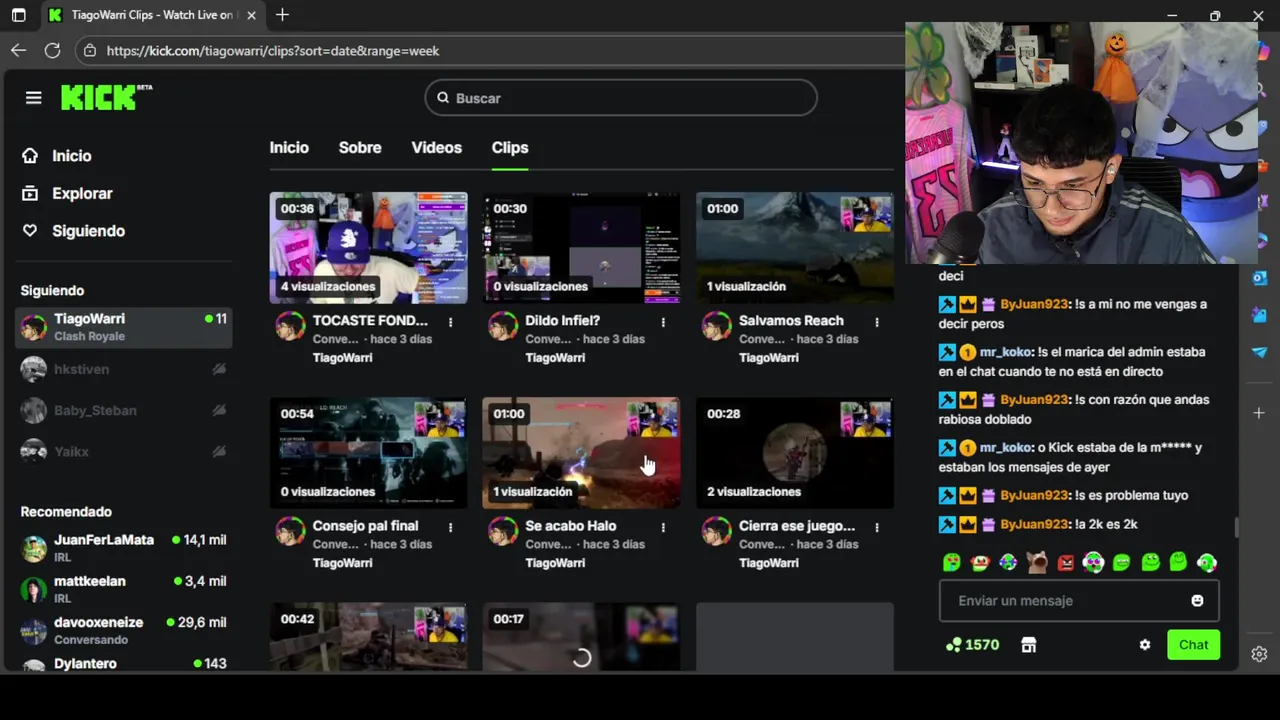Open recommended channel JuanFerLaMata
This screenshot has height=720, width=1280.
[124, 547]
